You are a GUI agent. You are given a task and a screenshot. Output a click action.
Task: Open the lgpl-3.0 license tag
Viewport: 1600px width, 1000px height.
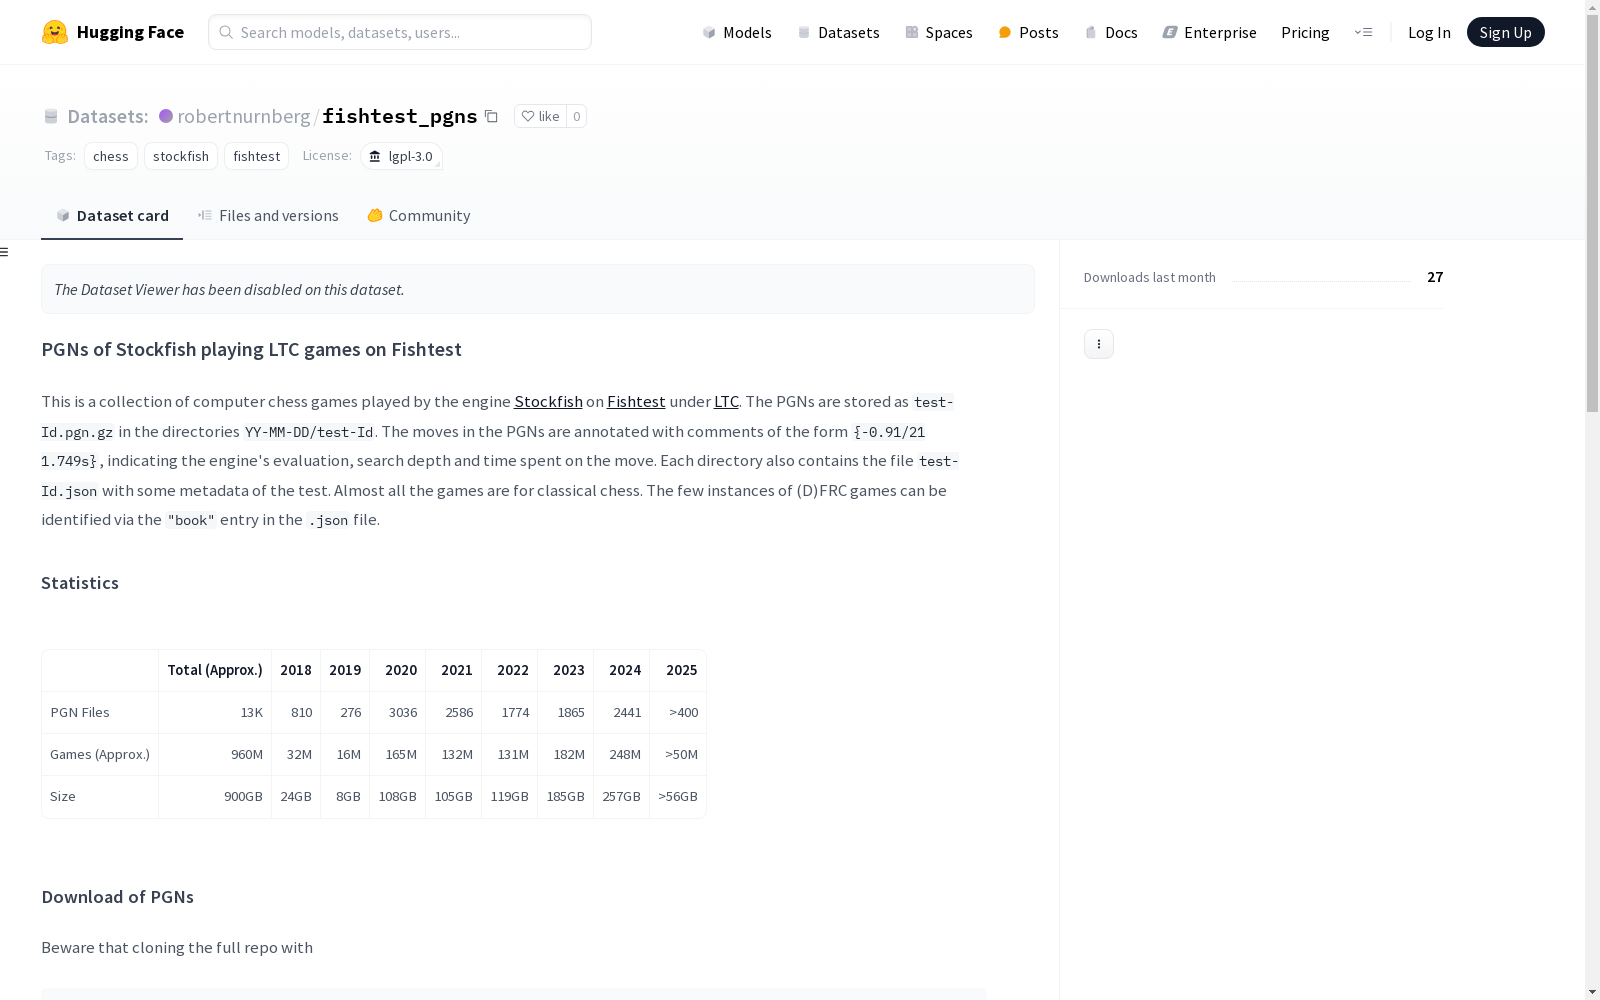coord(401,156)
